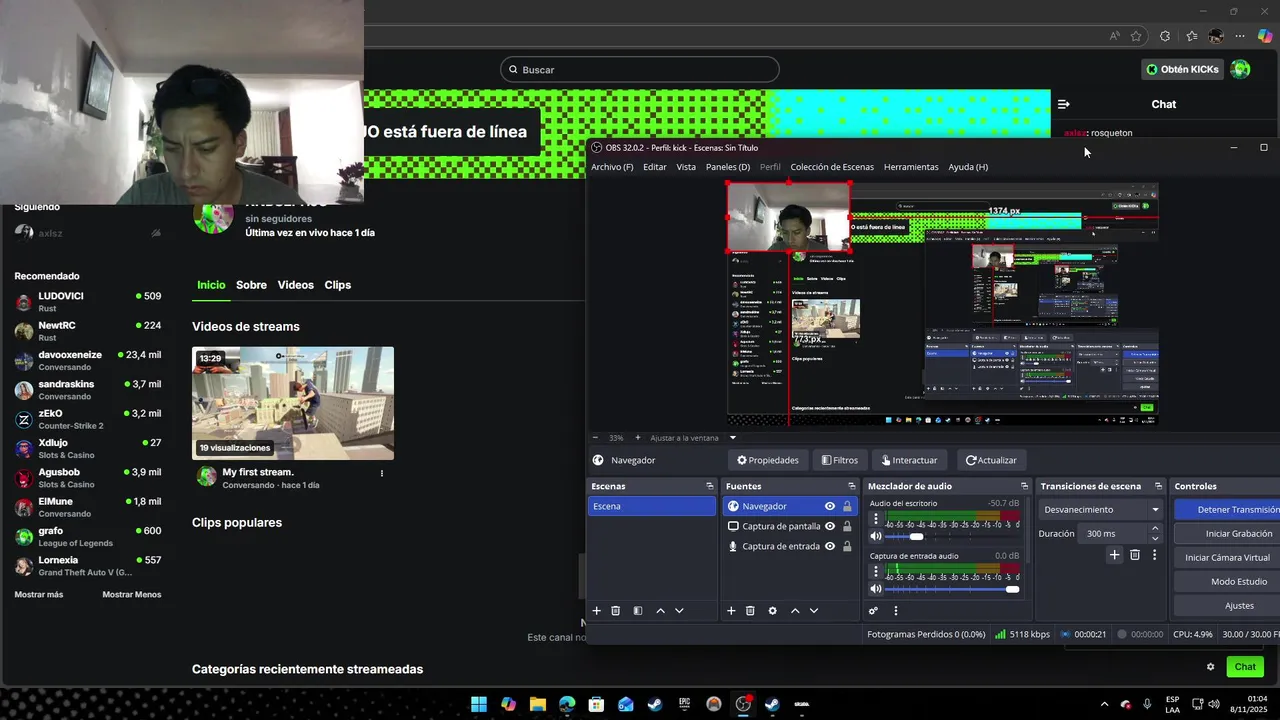Viewport: 1280px width, 720px height.
Task: Delete the scene transition with trash icon
Action: 1134,555
